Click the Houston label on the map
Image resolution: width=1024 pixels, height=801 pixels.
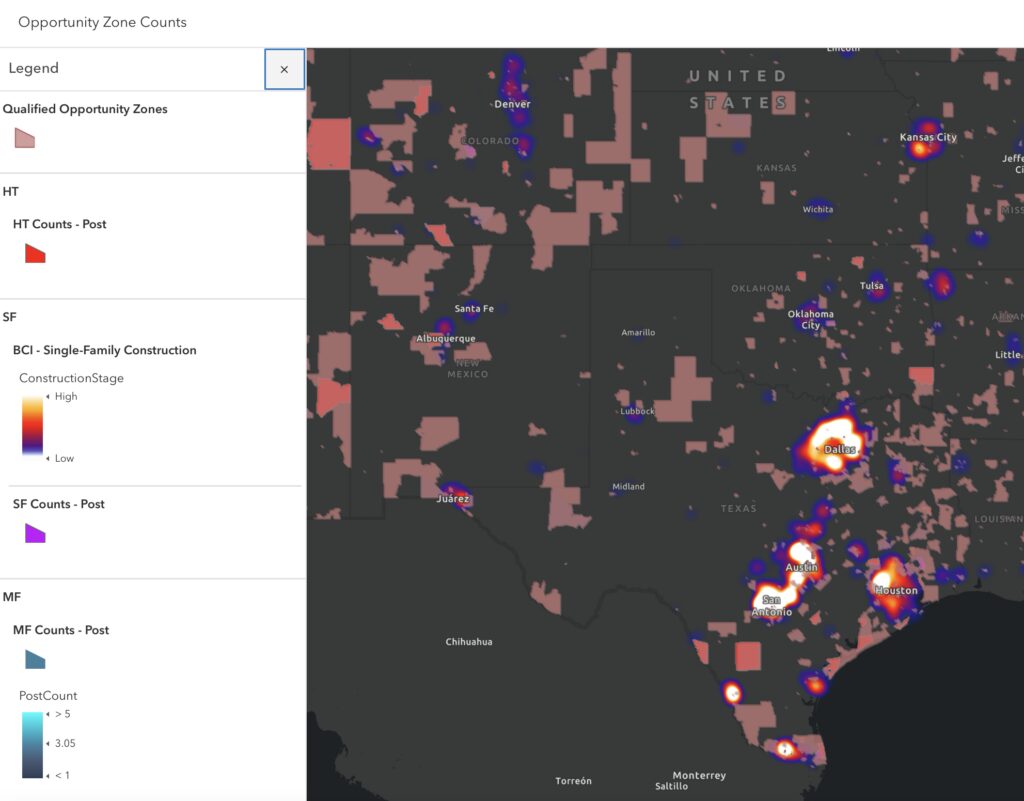click(x=896, y=590)
